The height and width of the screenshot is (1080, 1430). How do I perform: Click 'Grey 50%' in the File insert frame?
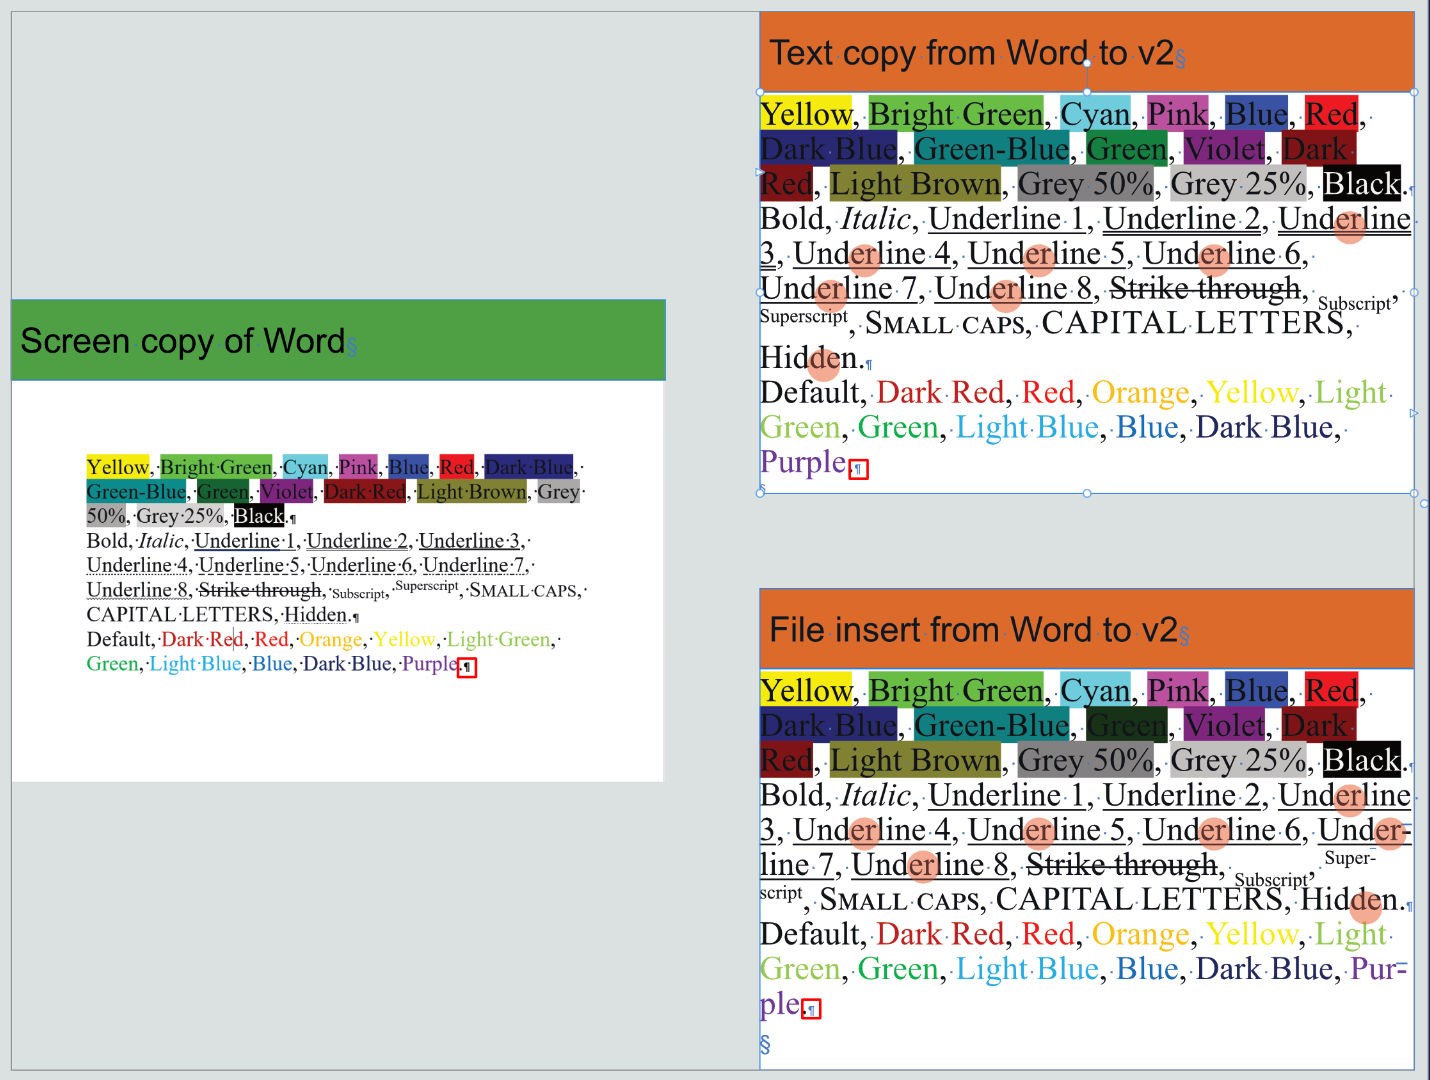1086,761
